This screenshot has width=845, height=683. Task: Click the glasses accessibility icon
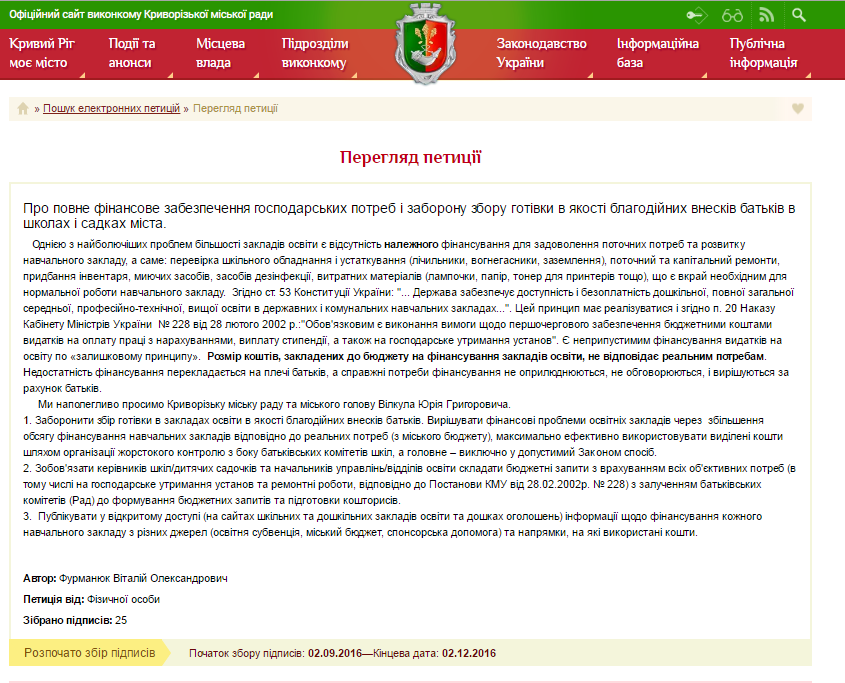(732, 15)
